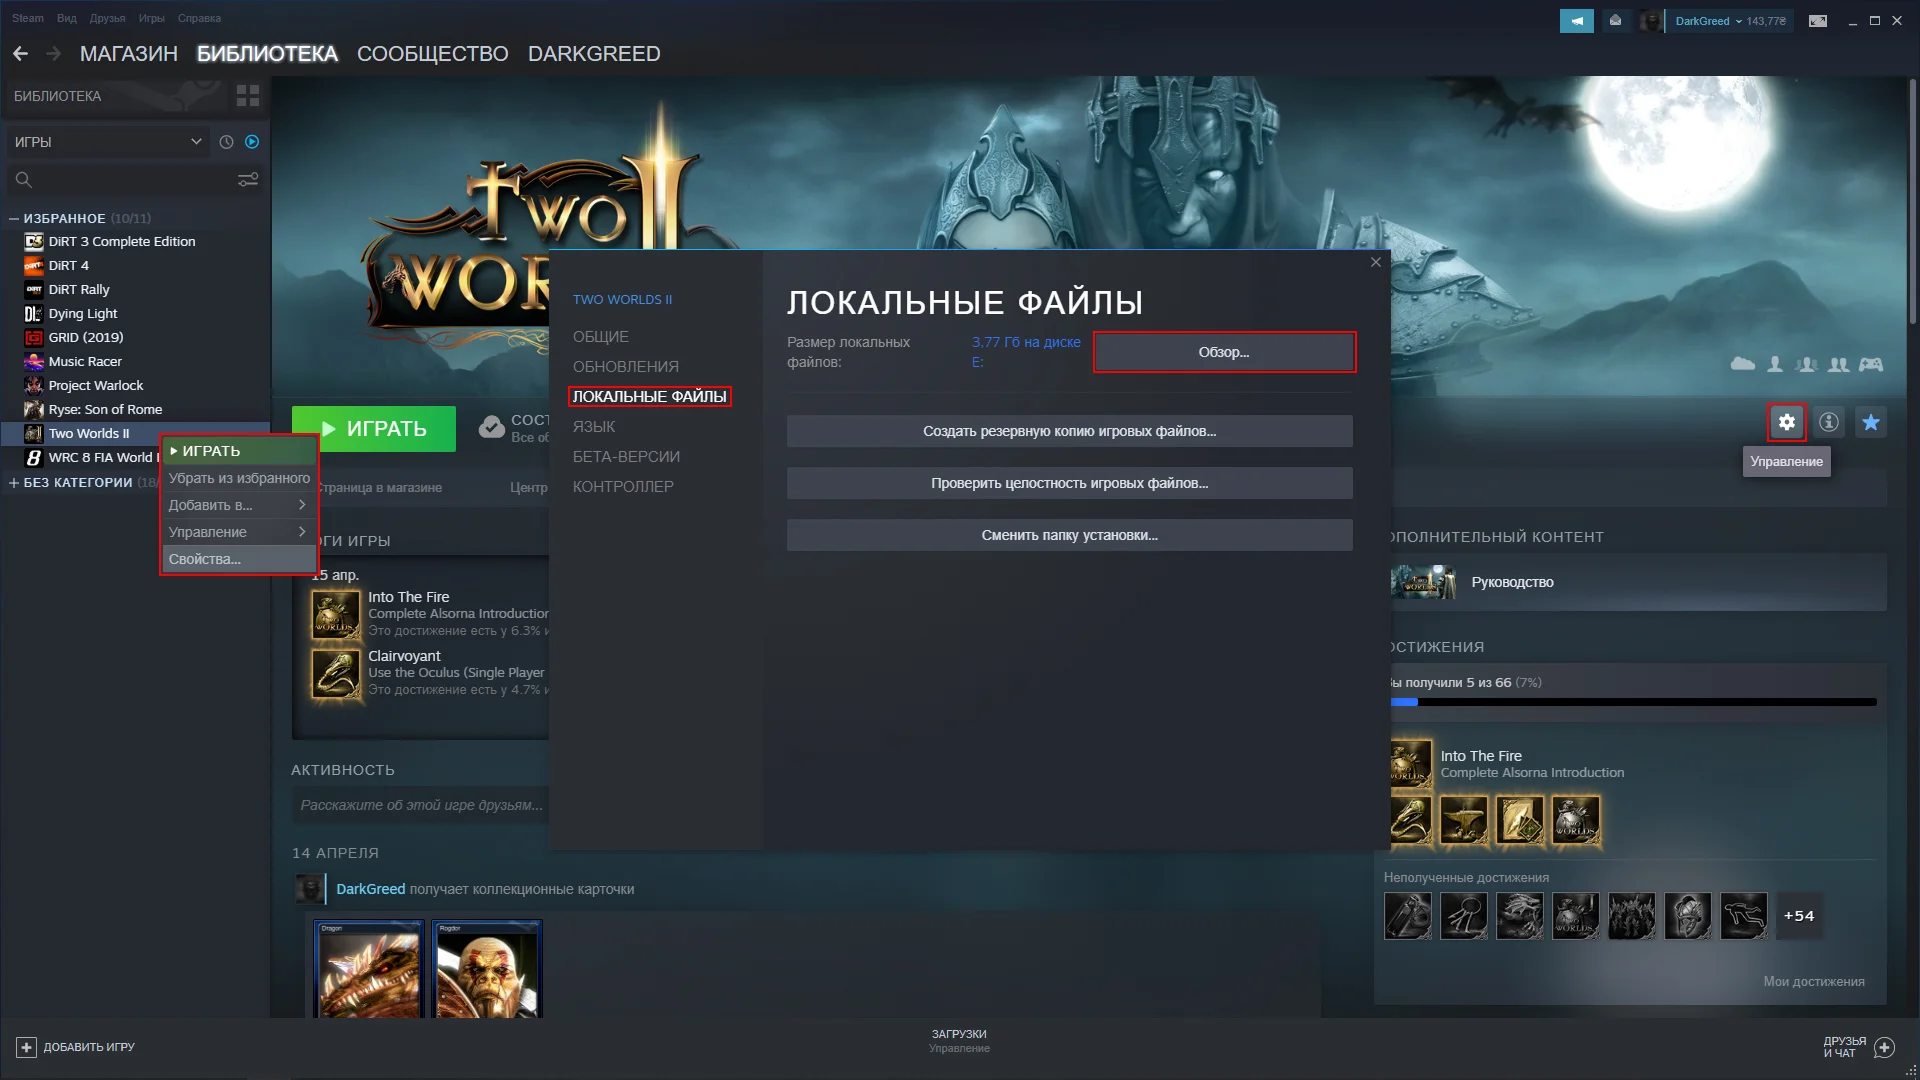Screen dimensions: 1920x1080
Task: Click the single-player person icon
Action: click(x=1775, y=365)
